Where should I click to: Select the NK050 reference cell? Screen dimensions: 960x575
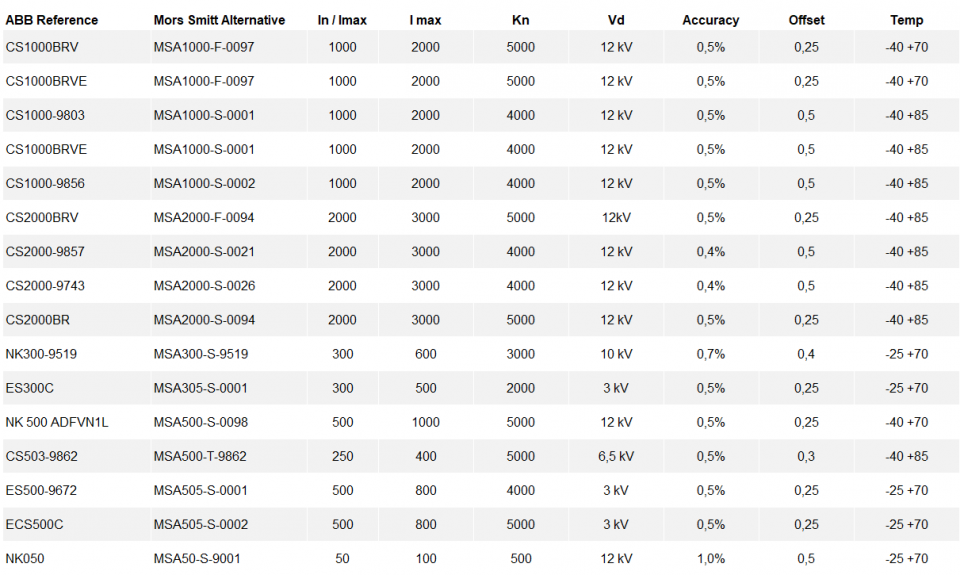click(25, 559)
